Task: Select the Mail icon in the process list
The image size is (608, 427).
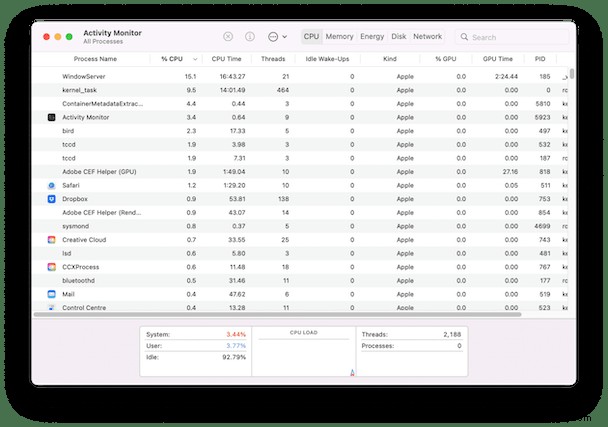Action: click(51, 294)
